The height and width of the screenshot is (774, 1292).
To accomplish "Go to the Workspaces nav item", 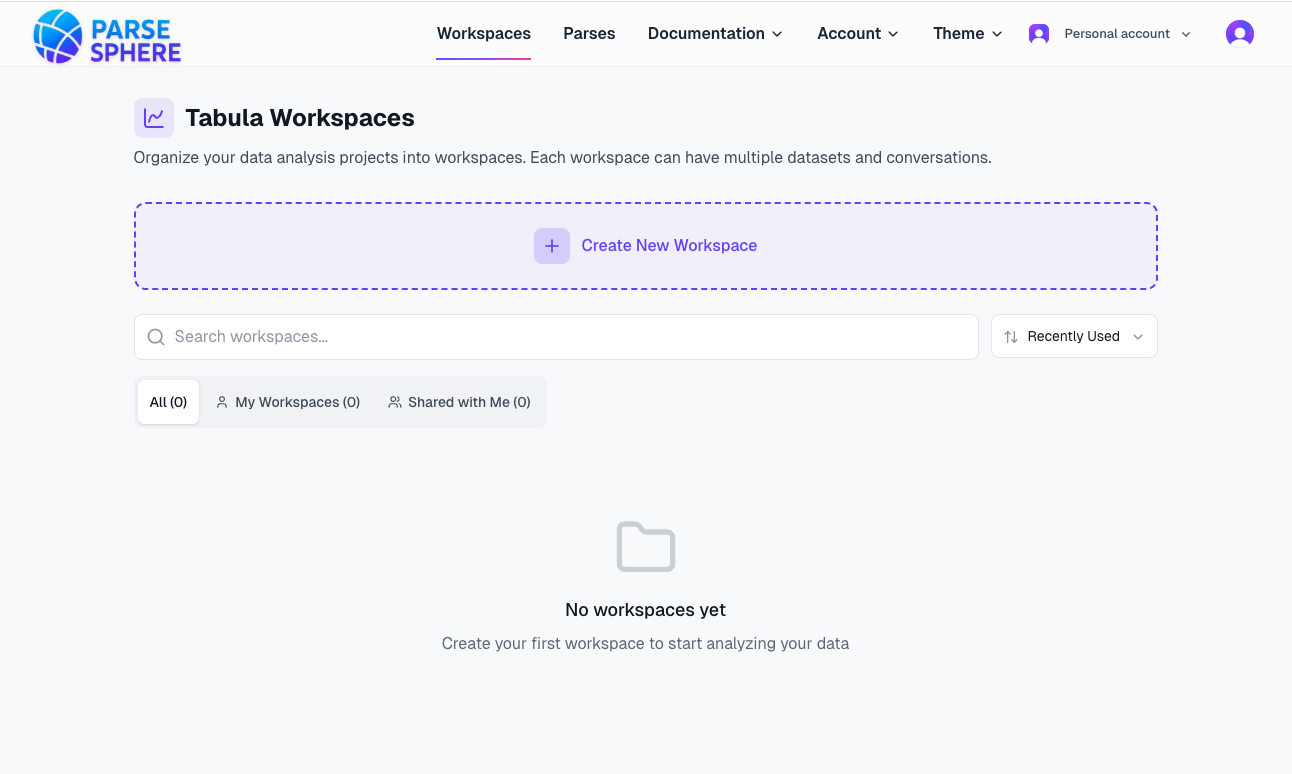I will pos(484,34).
